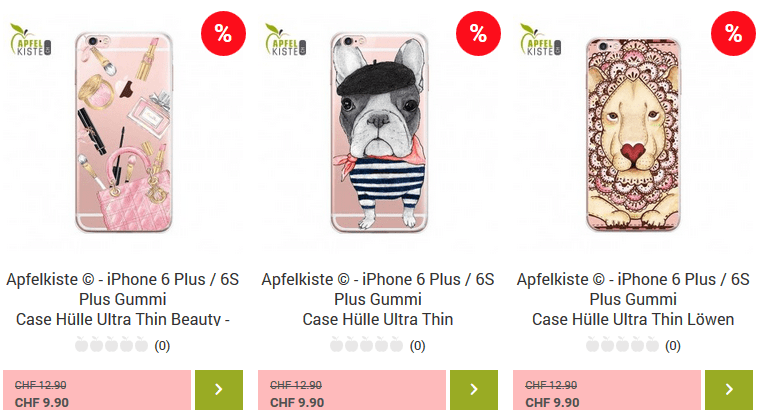The image size is (761, 418).
Task: Open the bulldog case via green arrow button
Action: click(474, 390)
